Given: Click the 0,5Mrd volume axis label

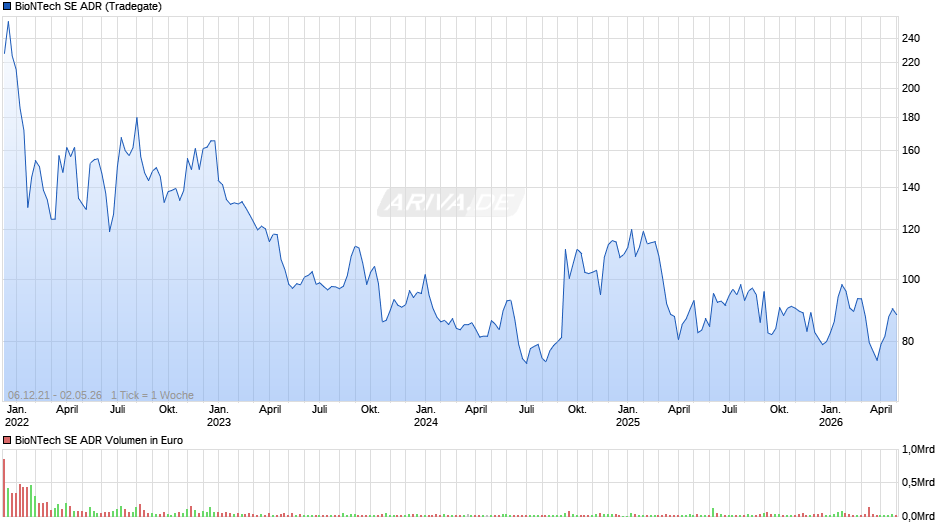Looking at the screenshot, I should point(918,482).
